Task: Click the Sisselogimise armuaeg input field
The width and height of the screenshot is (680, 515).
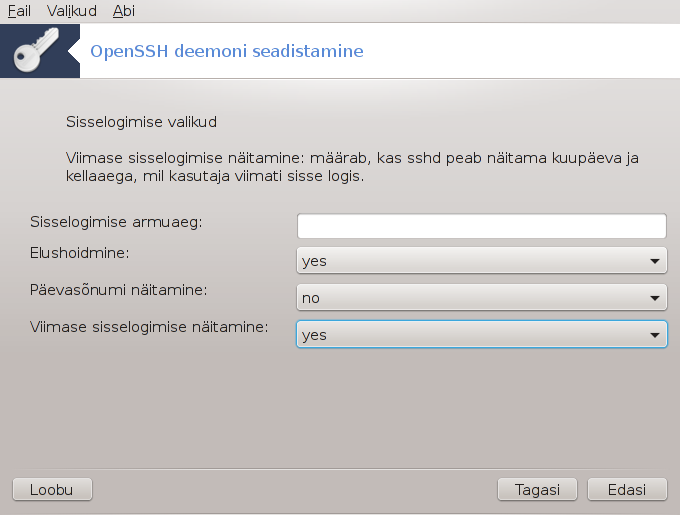Action: (x=481, y=226)
